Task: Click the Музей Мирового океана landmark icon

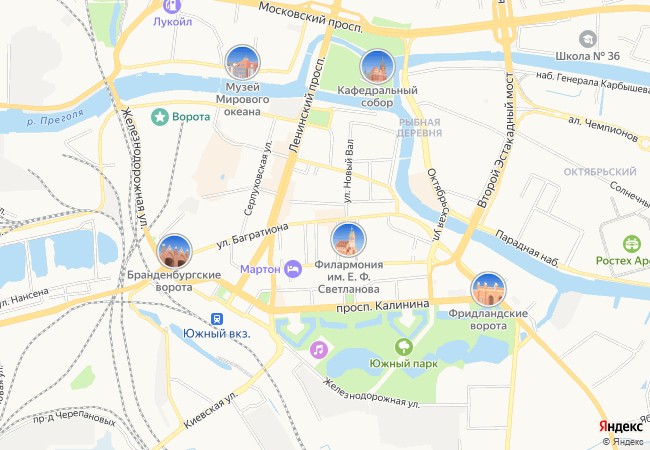Action: coord(243,63)
